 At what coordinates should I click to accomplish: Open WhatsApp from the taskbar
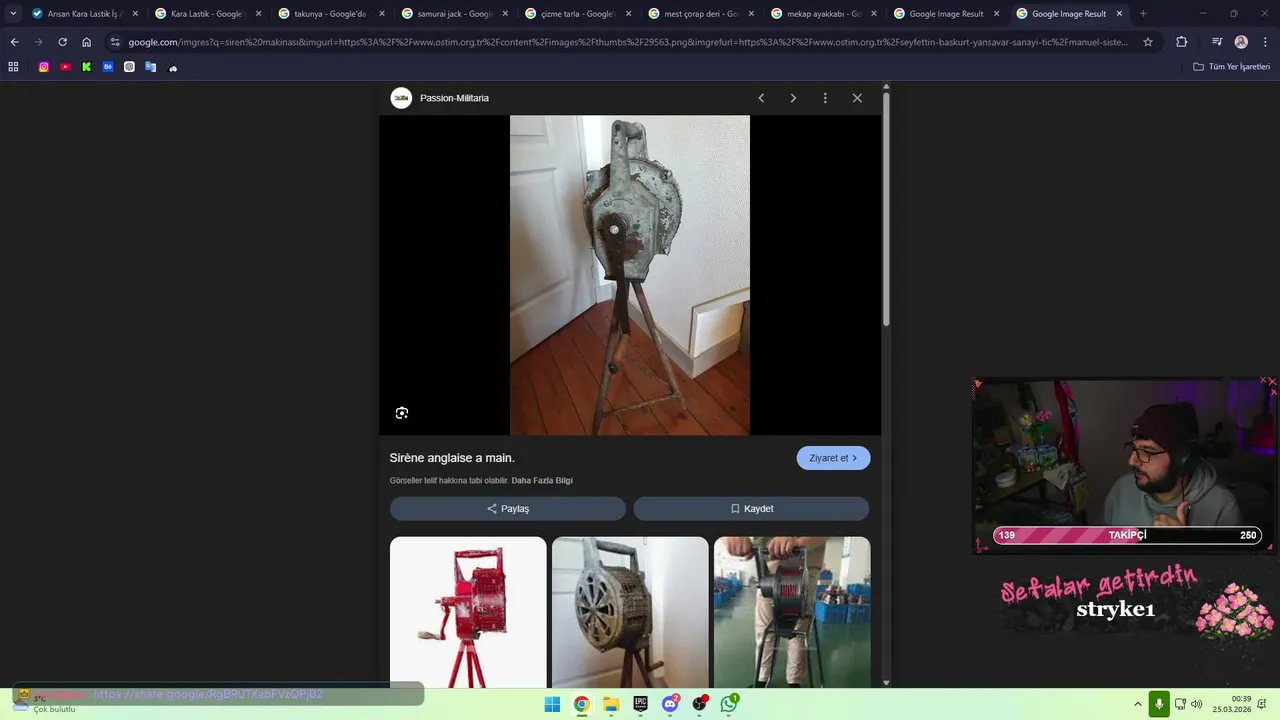click(729, 704)
